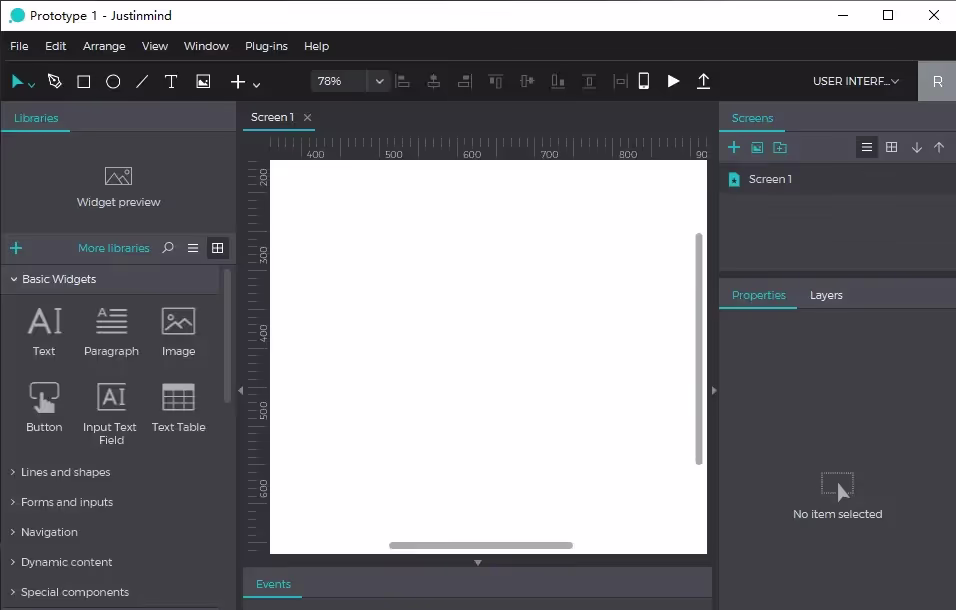Select the Pen drawing tool
This screenshot has height=610, width=956.
(x=55, y=82)
